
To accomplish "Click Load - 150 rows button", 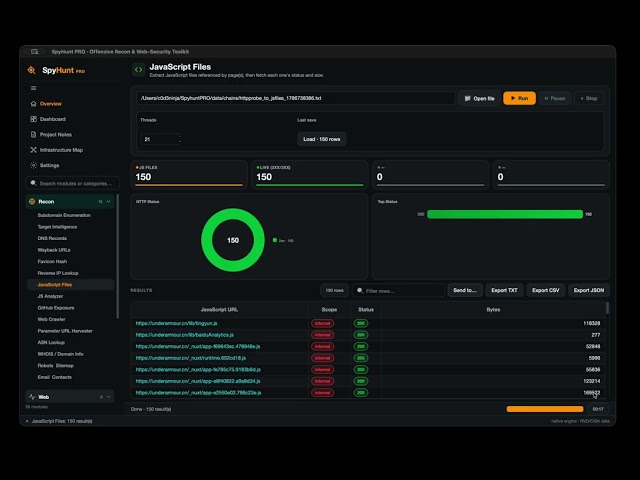I will [322, 139].
